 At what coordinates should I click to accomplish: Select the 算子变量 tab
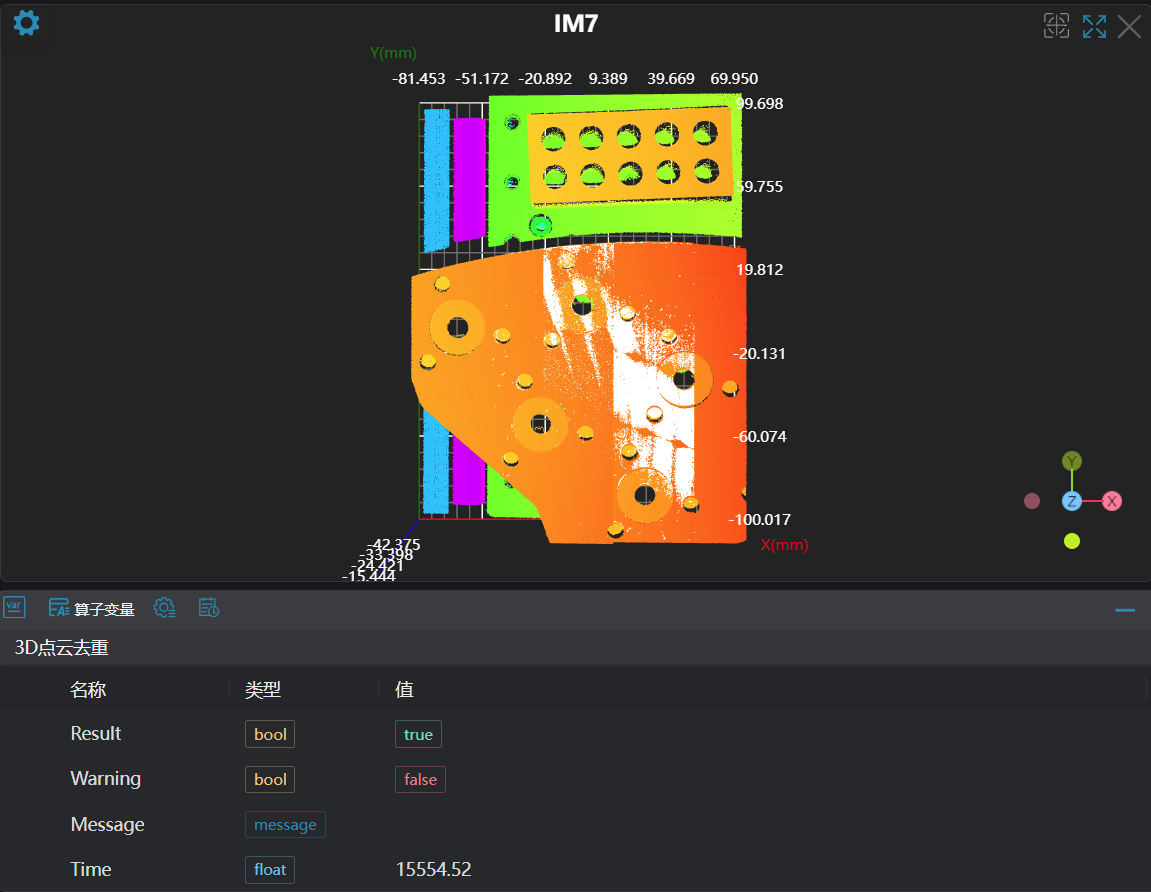click(x=92, y=608)
